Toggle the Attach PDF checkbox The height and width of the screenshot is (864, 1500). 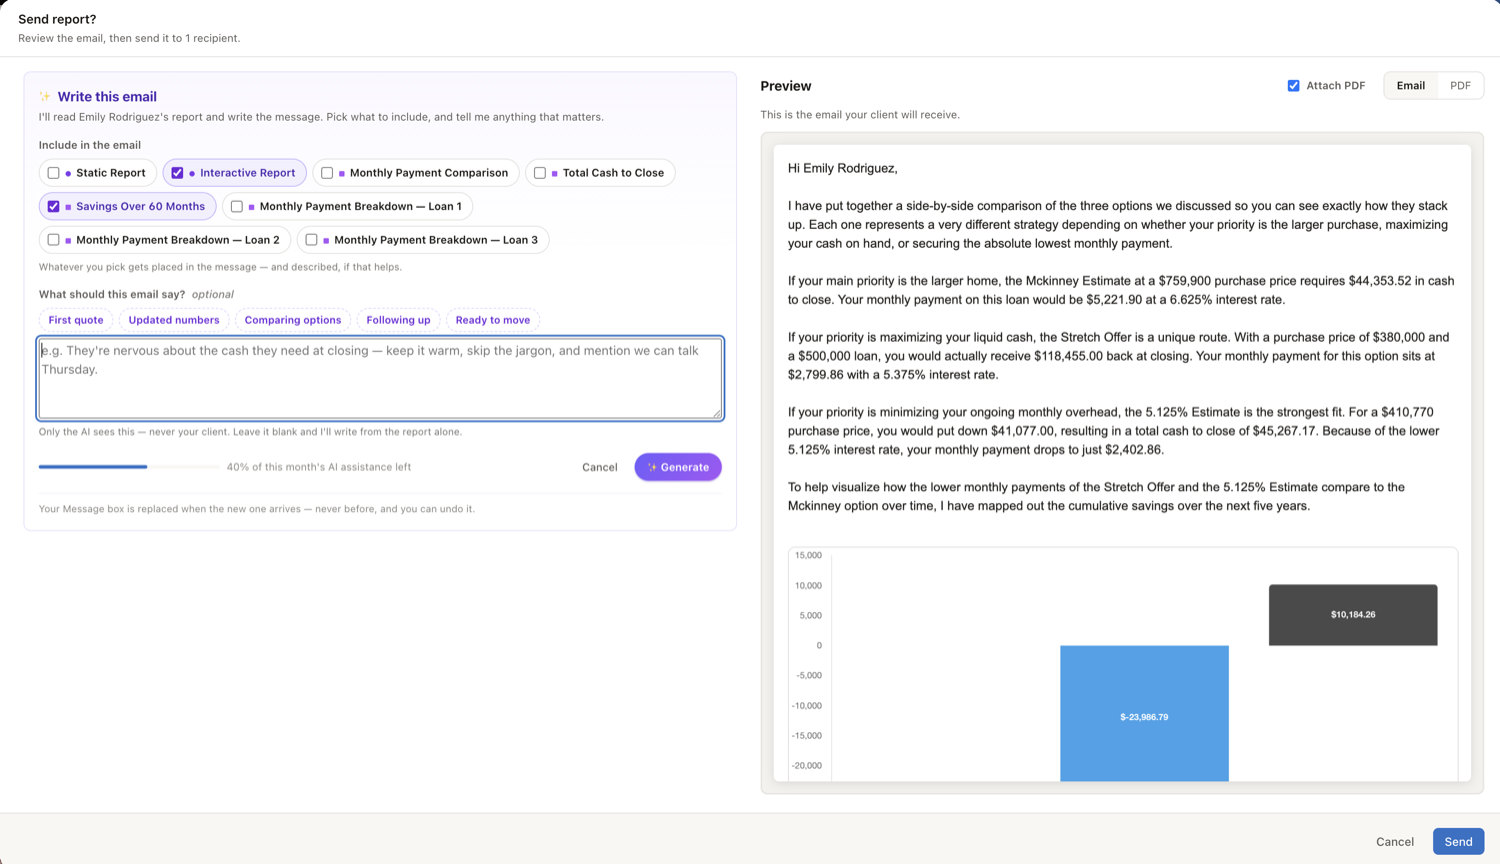(1294, 86)
